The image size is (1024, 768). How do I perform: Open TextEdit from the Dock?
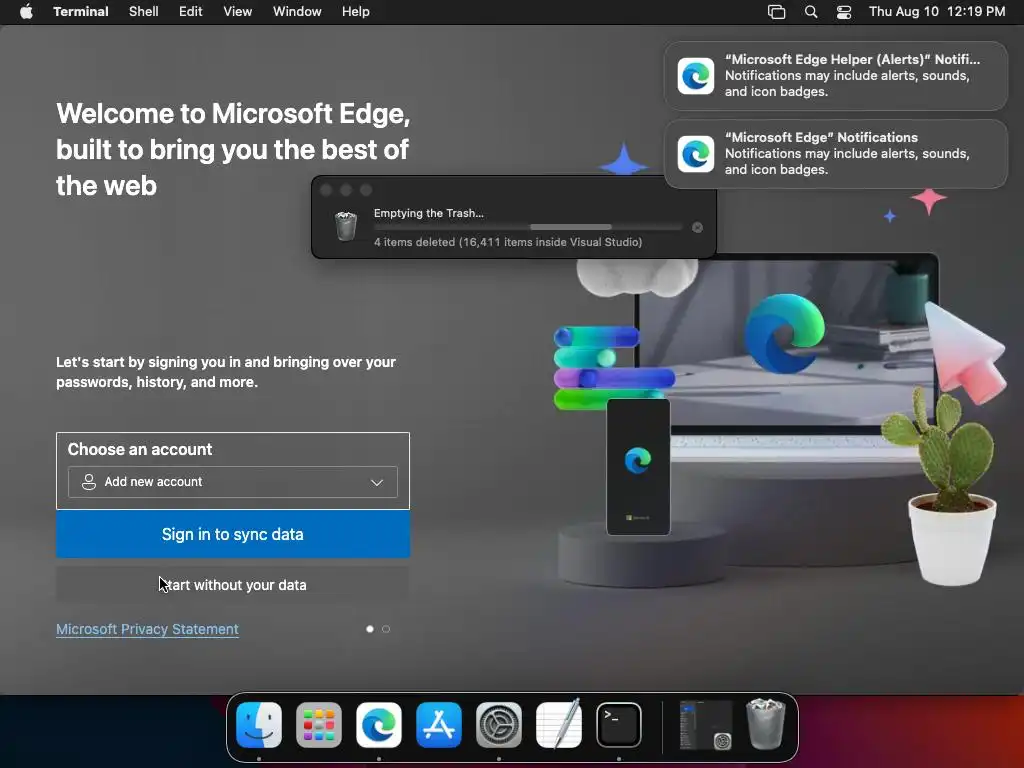click(559, 725)
